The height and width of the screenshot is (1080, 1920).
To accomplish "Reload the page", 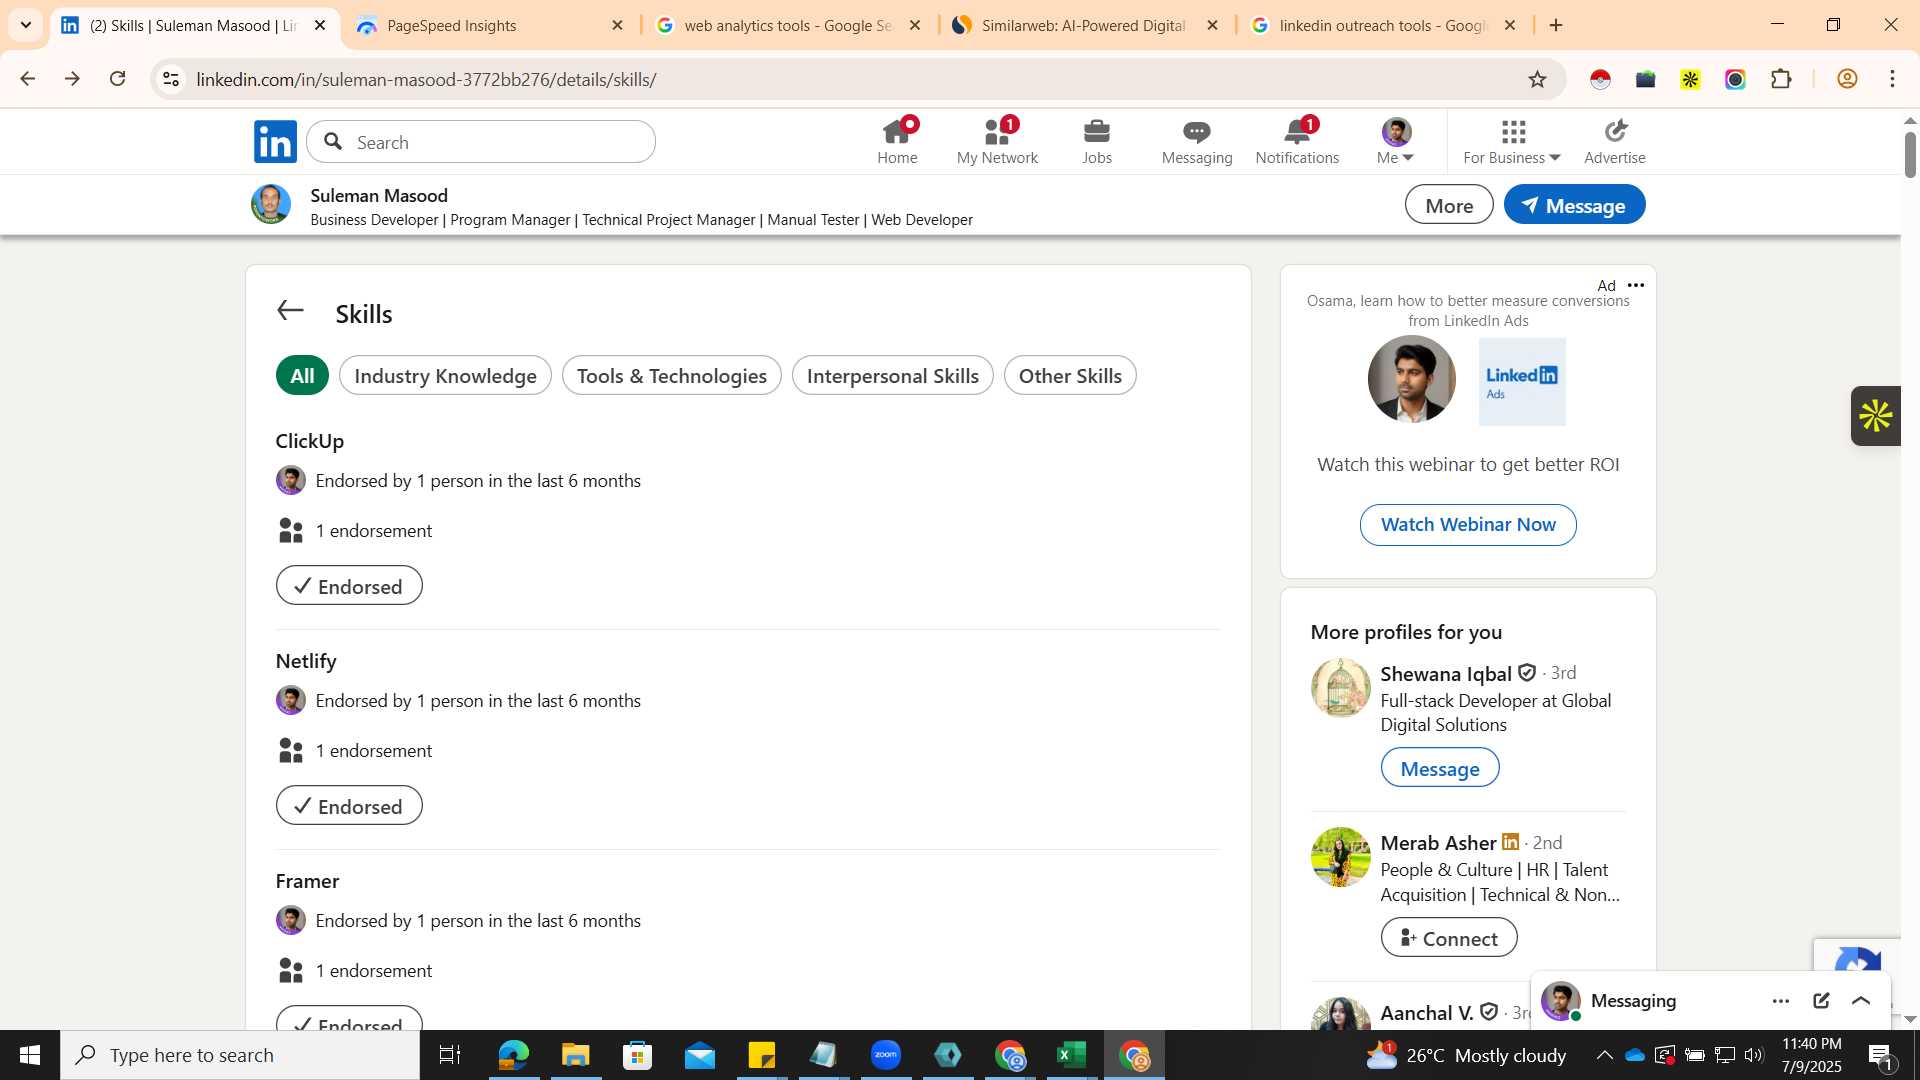I will (118, 79).
